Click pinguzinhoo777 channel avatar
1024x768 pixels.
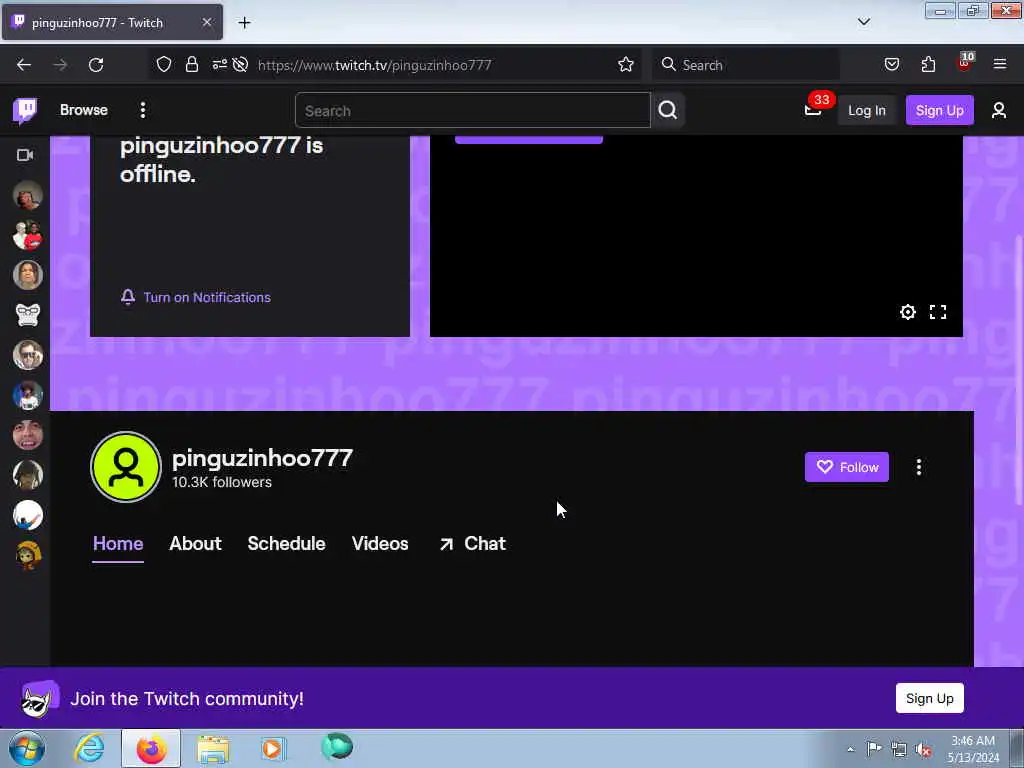click(126, 467)
